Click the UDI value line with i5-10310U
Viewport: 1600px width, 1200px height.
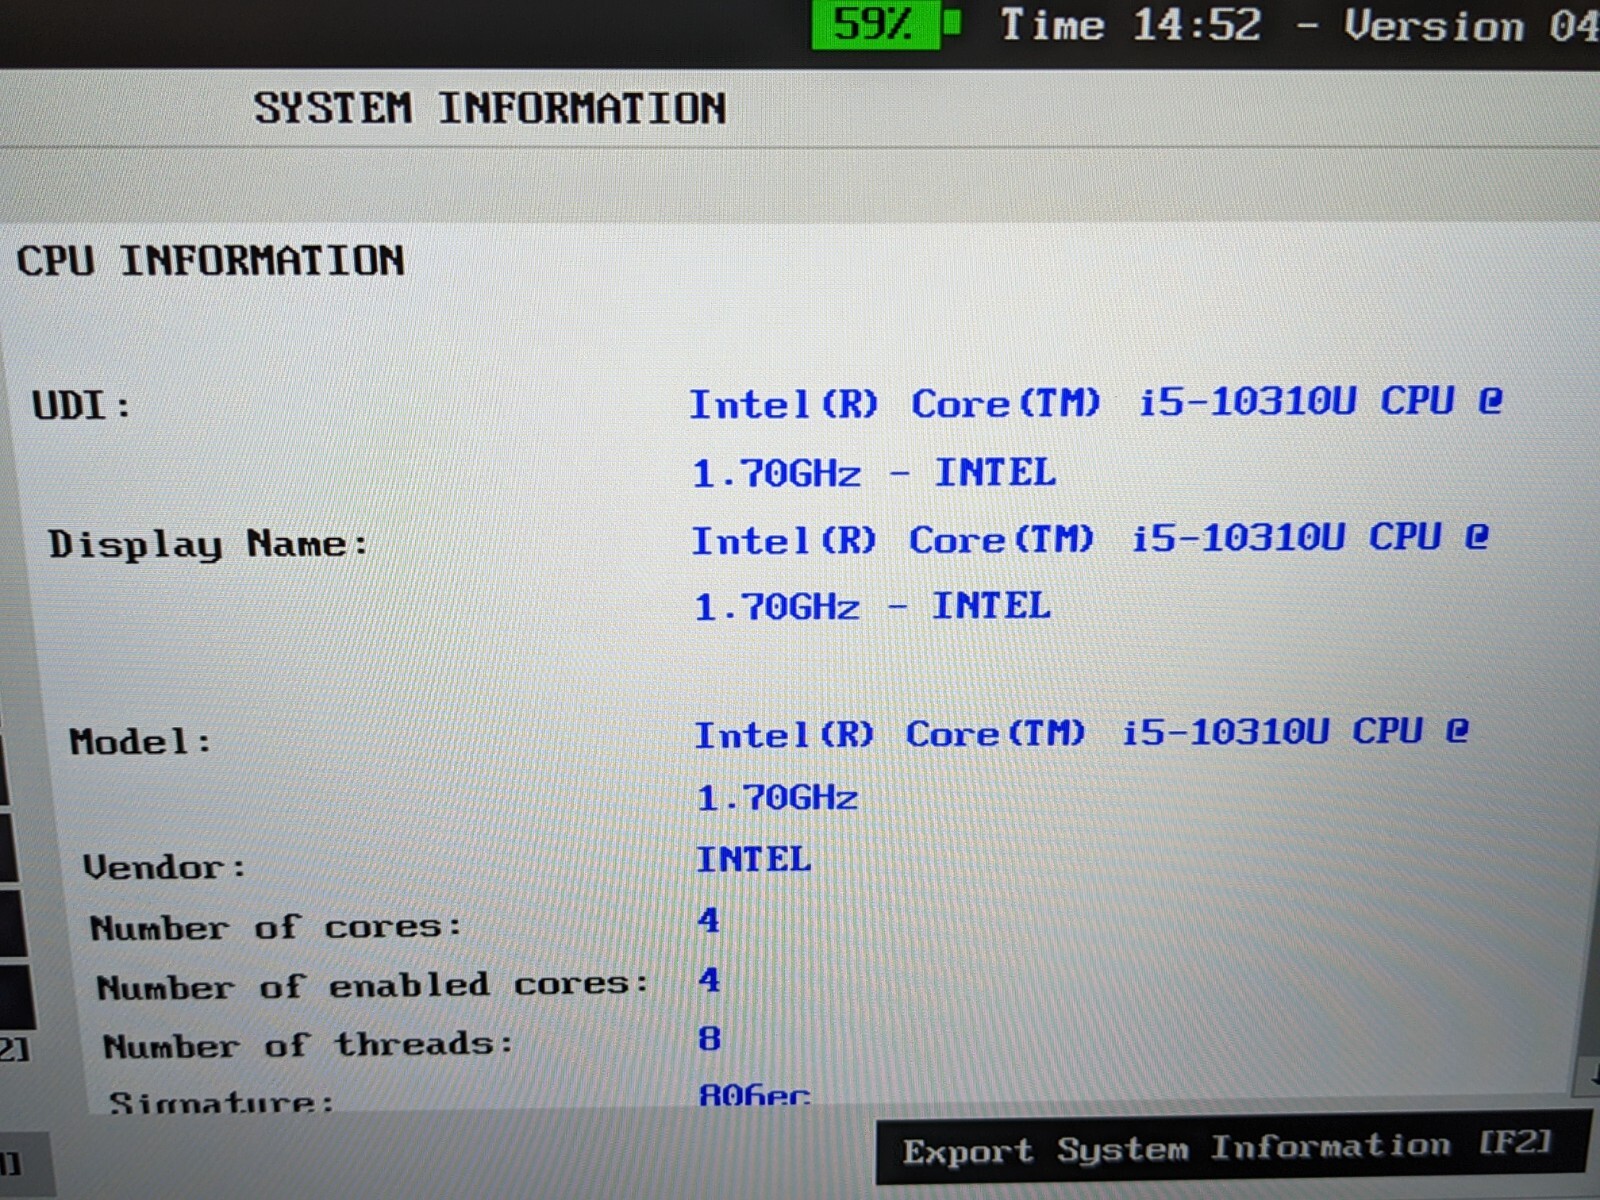point(1096,403)
